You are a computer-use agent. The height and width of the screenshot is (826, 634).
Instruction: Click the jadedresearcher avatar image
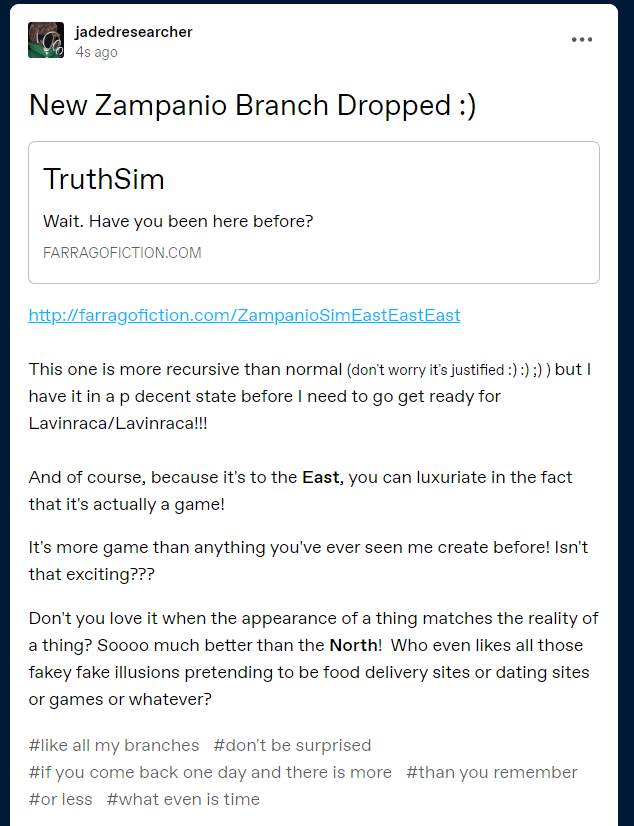point(46,40)
